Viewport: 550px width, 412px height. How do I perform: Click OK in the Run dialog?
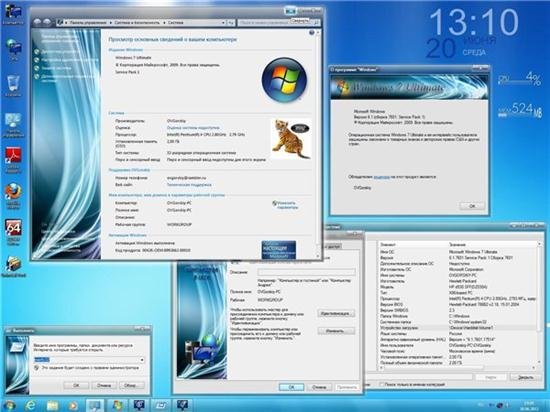coord(76,385)
